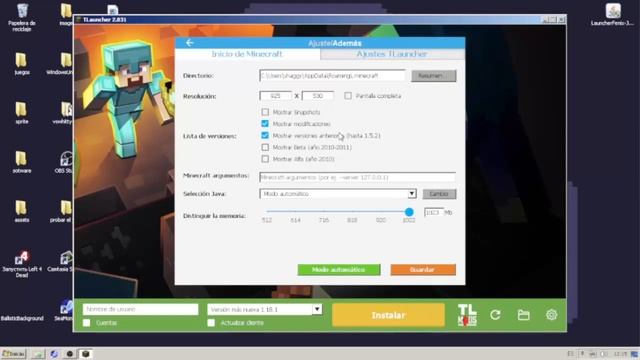This screenshot has height=360, width=640.
Task: Click the orange Guardar button
Action: (x=423, y=269)
